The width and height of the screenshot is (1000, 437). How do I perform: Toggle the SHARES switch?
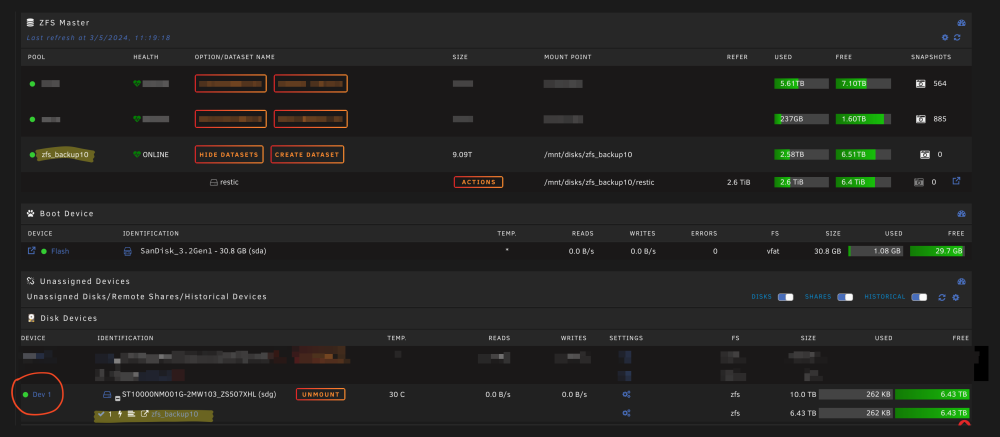tap(845, 297)
